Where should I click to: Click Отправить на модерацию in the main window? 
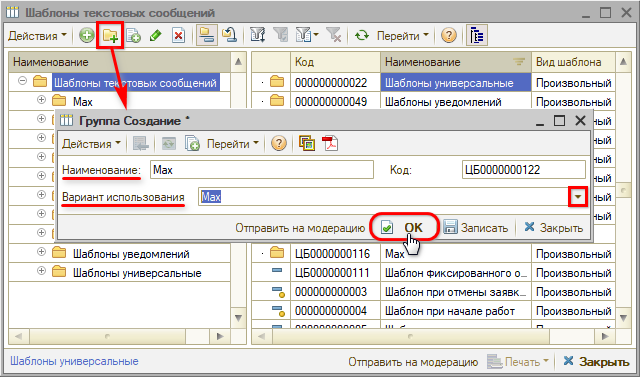pos(413,362)
